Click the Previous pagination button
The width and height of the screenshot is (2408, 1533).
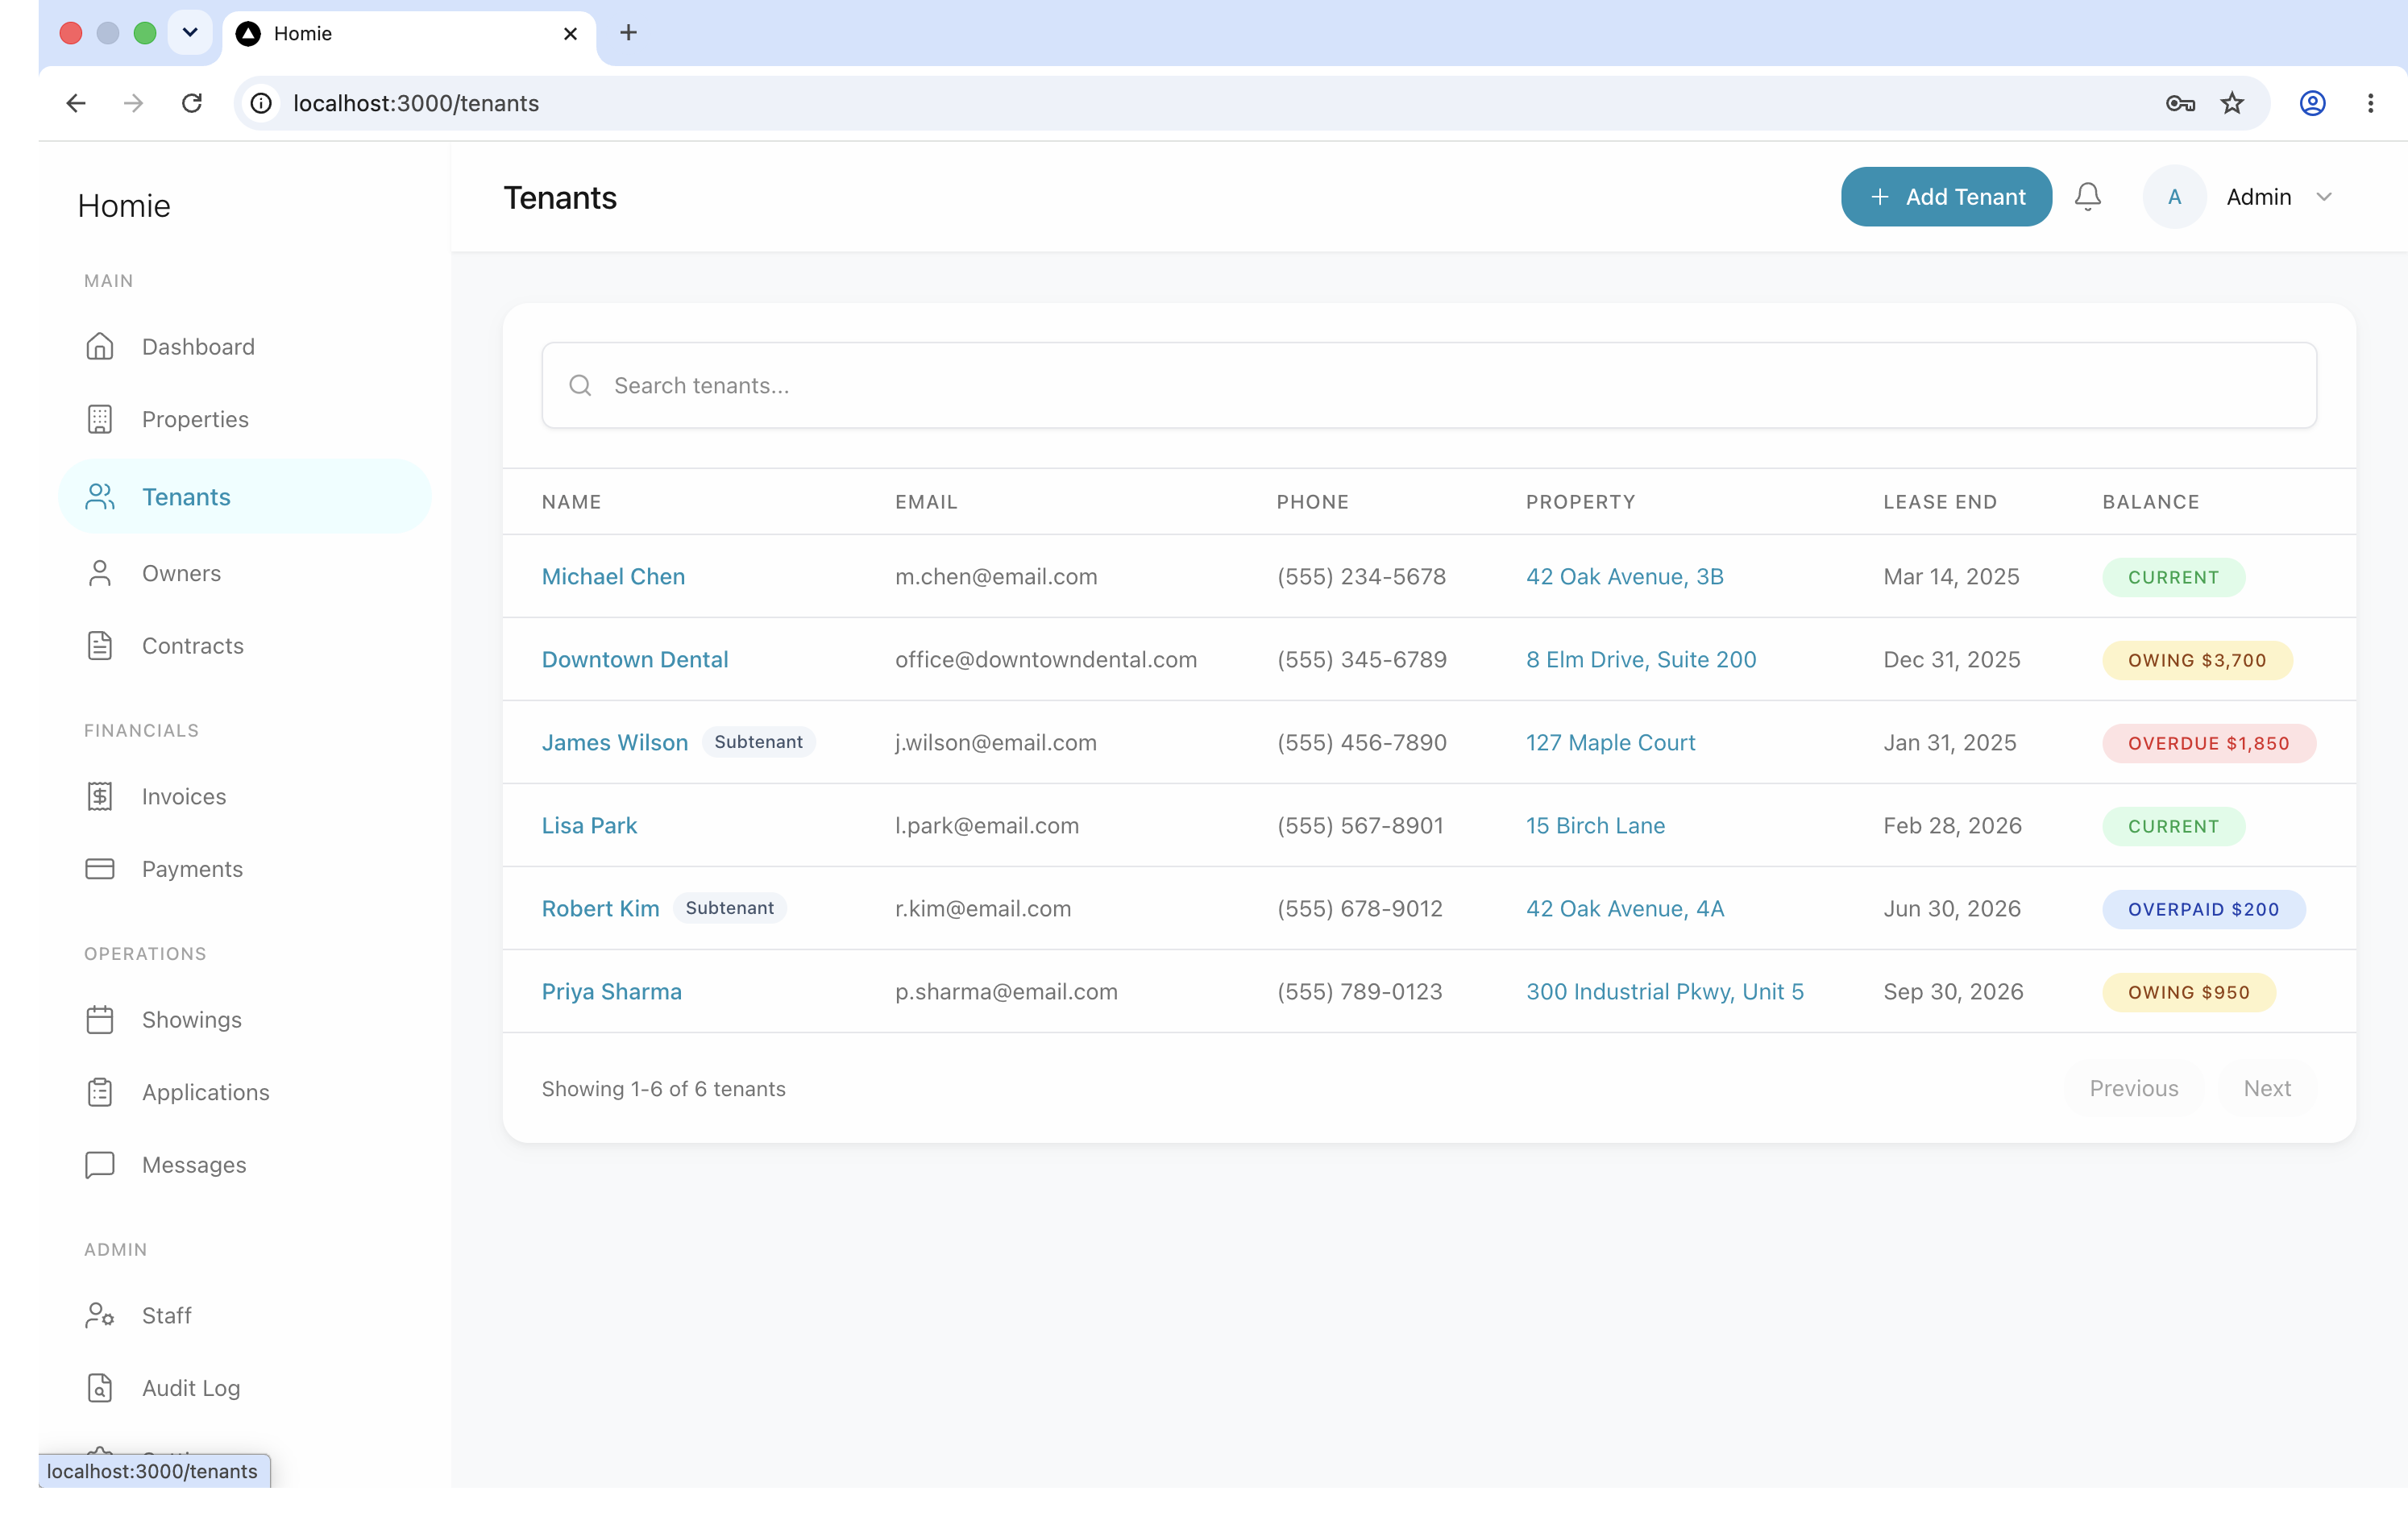click(x=2133, y=1088)
